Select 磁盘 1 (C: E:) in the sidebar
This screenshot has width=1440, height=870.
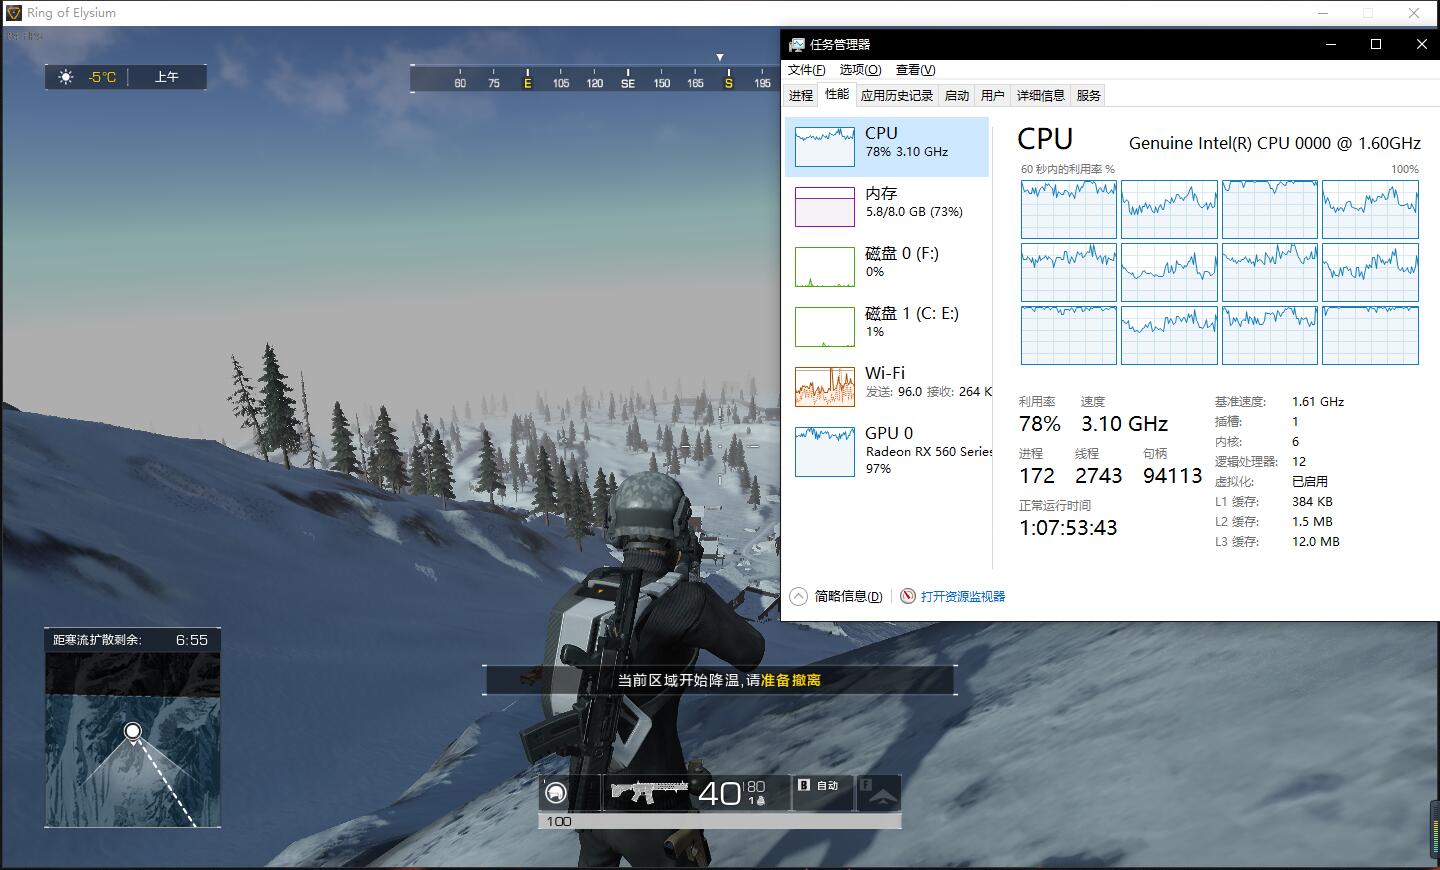pyautogui.click(x=887, y=327)
